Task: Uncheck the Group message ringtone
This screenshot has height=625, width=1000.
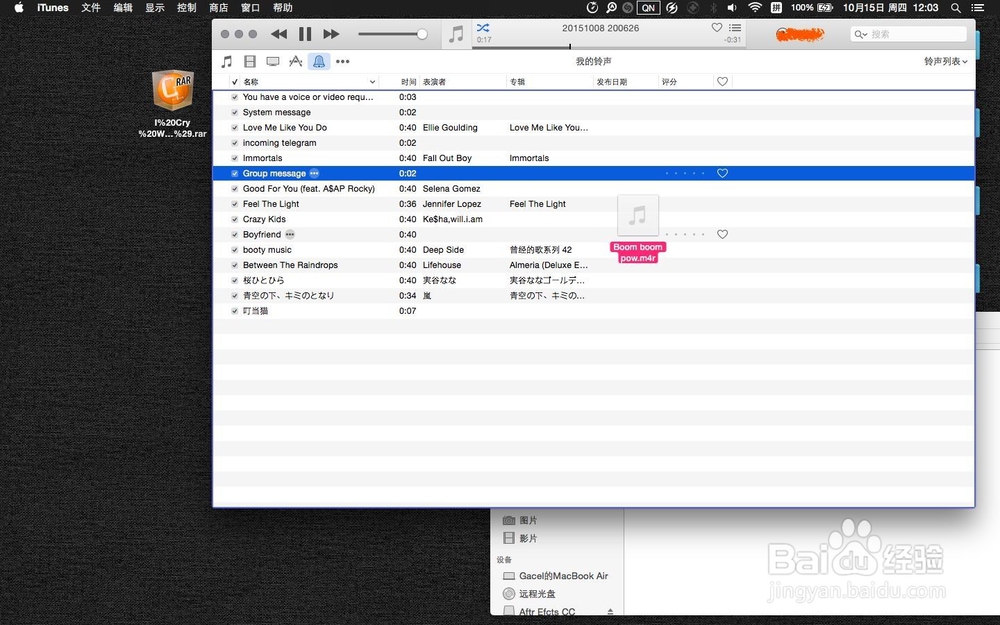Action: click(235, 173)
